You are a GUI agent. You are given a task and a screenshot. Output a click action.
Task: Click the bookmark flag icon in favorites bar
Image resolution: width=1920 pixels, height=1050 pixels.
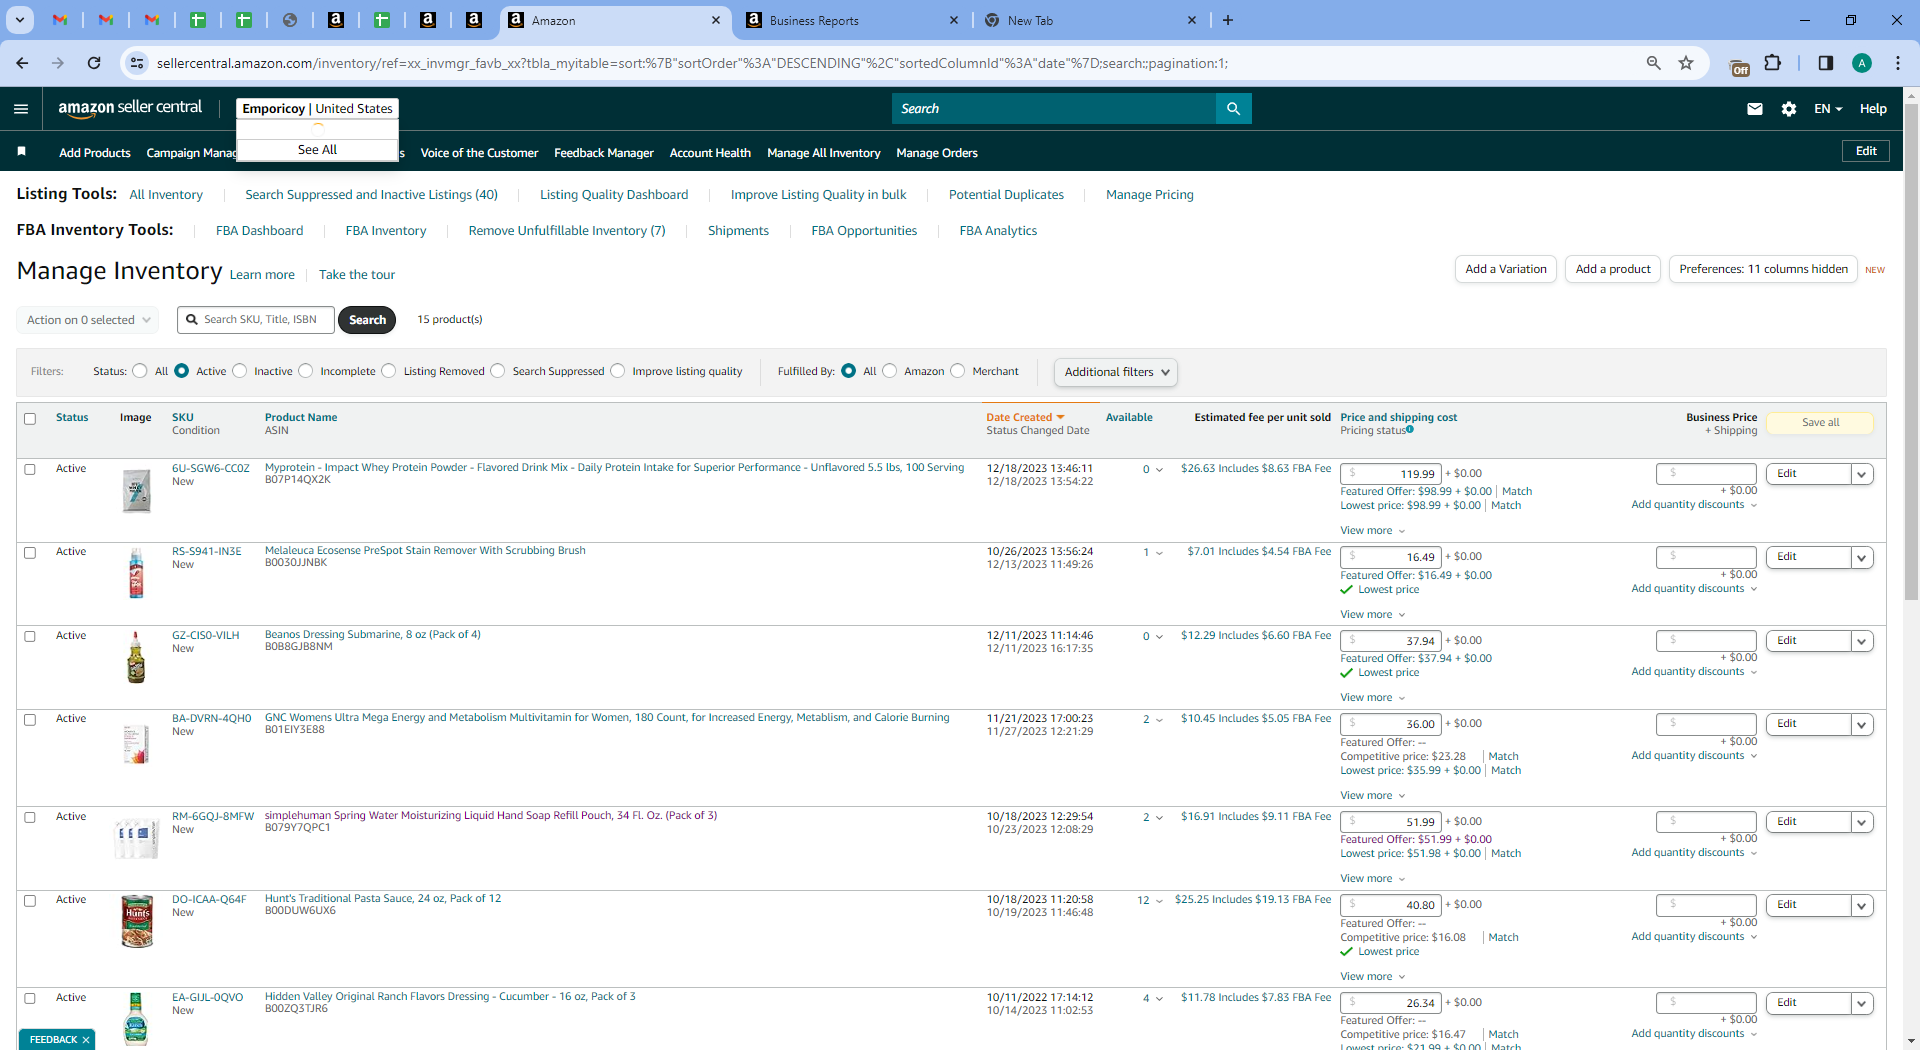point(21,152)
